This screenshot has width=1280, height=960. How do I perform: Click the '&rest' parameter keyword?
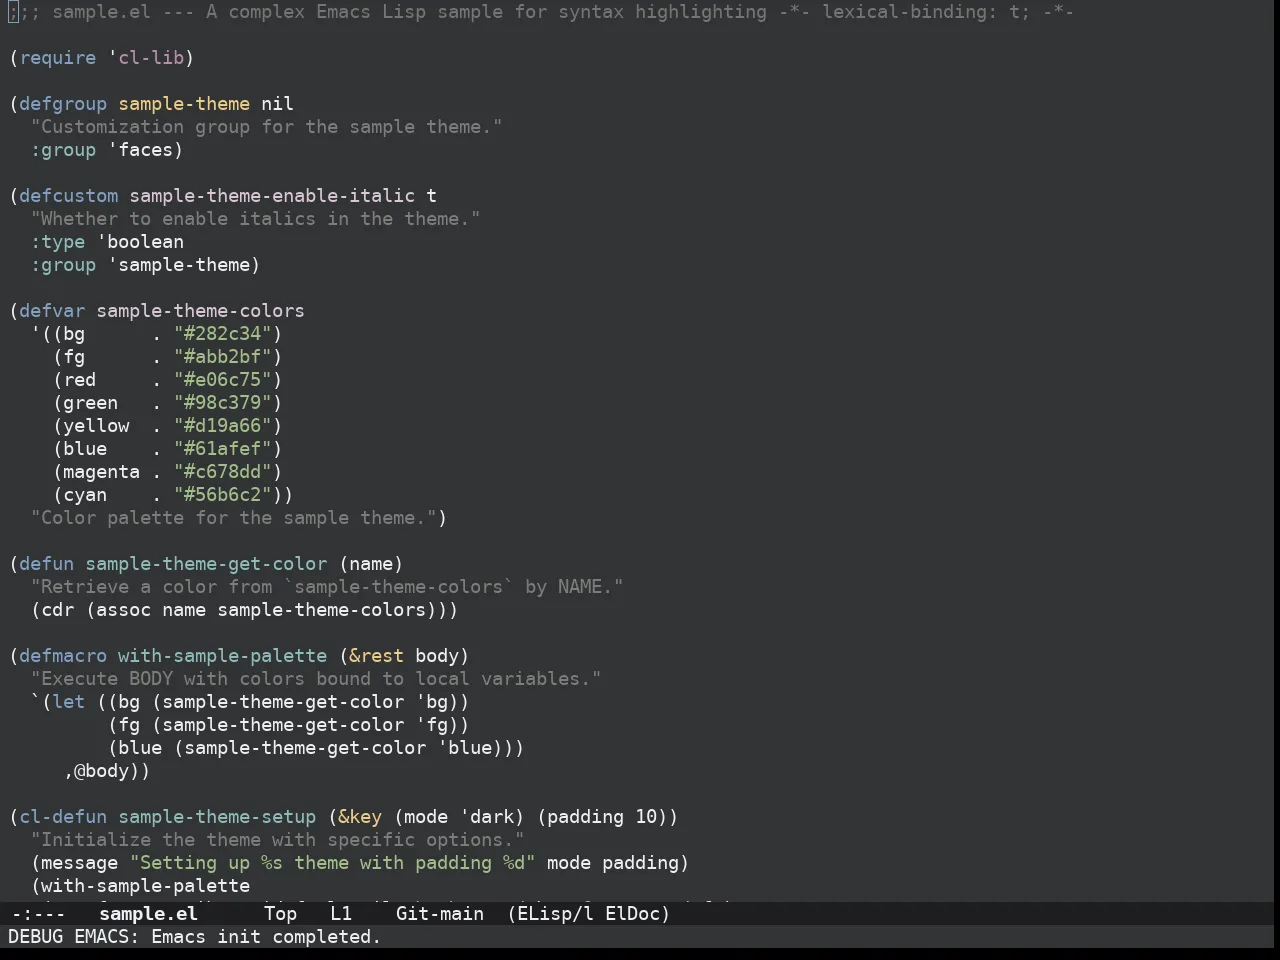377,656
